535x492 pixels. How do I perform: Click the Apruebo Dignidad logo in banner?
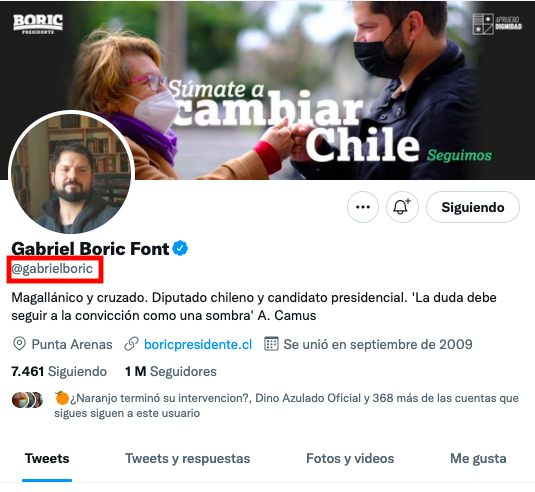497,24
